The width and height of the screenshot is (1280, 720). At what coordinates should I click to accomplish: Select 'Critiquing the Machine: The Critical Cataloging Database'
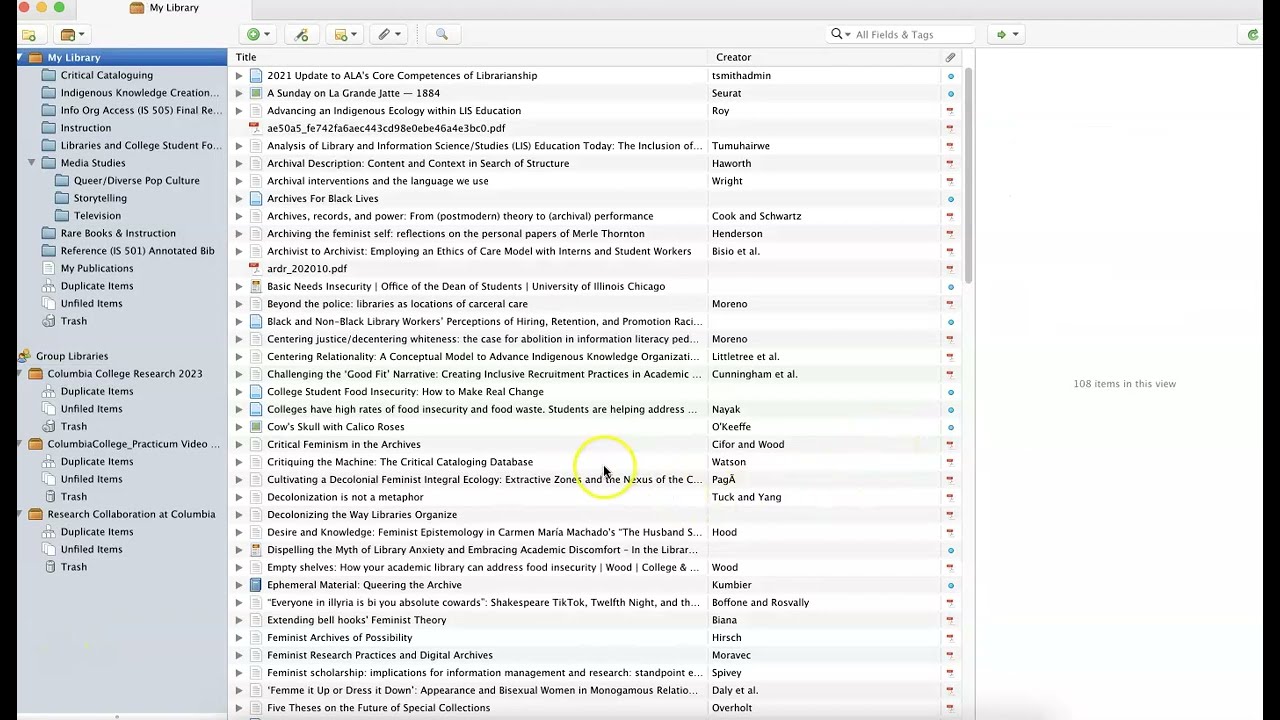(400, 462)
